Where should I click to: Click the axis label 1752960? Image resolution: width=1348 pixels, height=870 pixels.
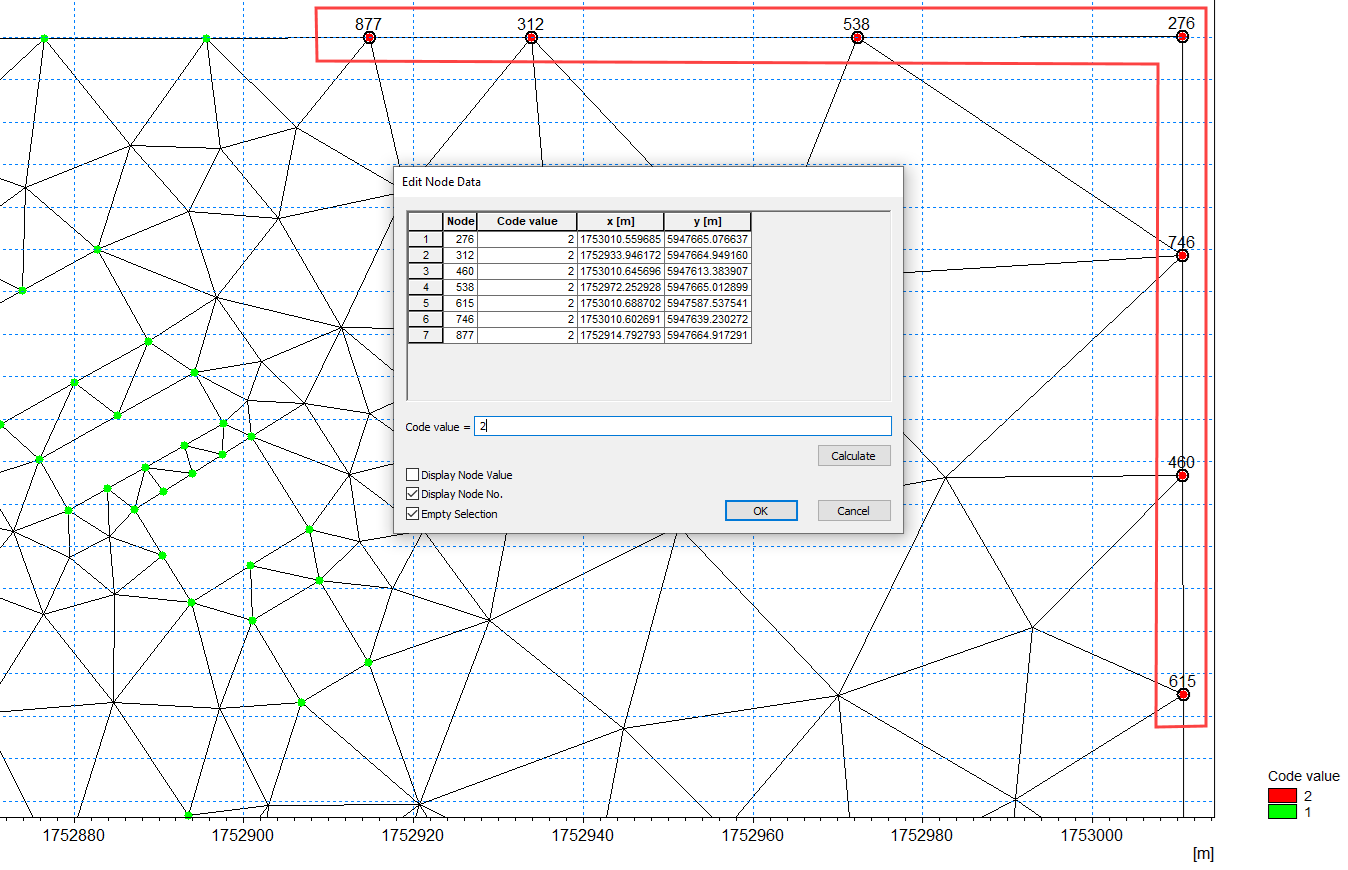[752, 833]
